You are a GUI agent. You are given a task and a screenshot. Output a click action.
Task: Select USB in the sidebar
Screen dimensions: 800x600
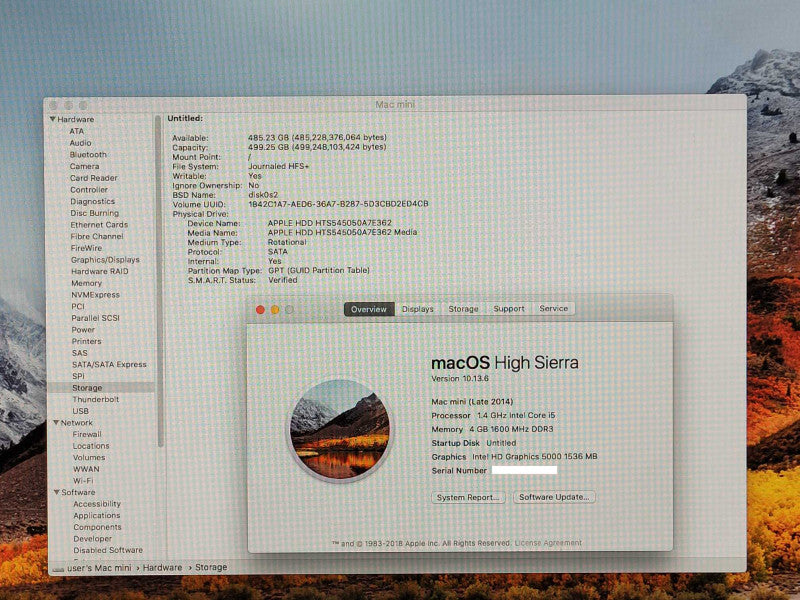81,411
